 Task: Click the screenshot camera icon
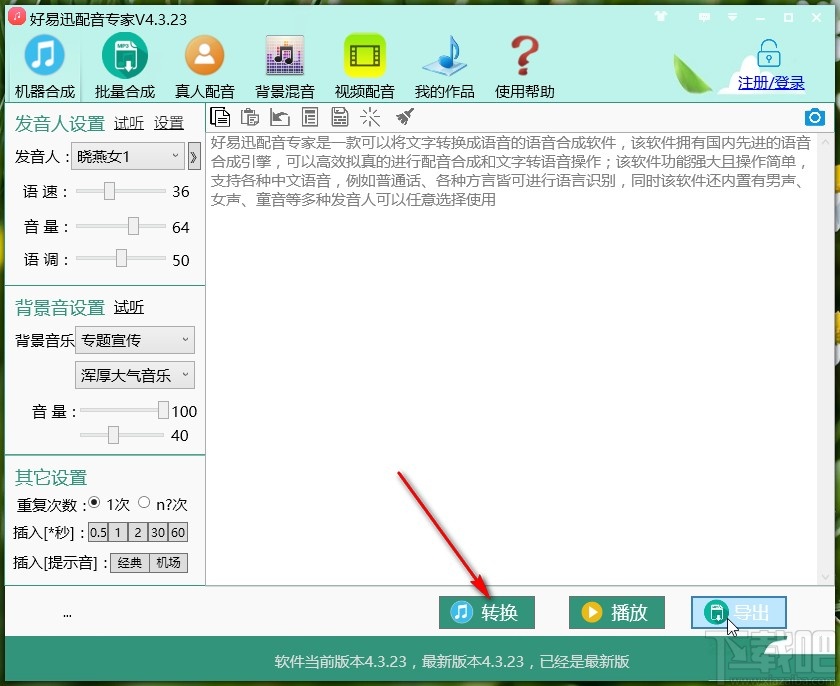tap(815, 117)
